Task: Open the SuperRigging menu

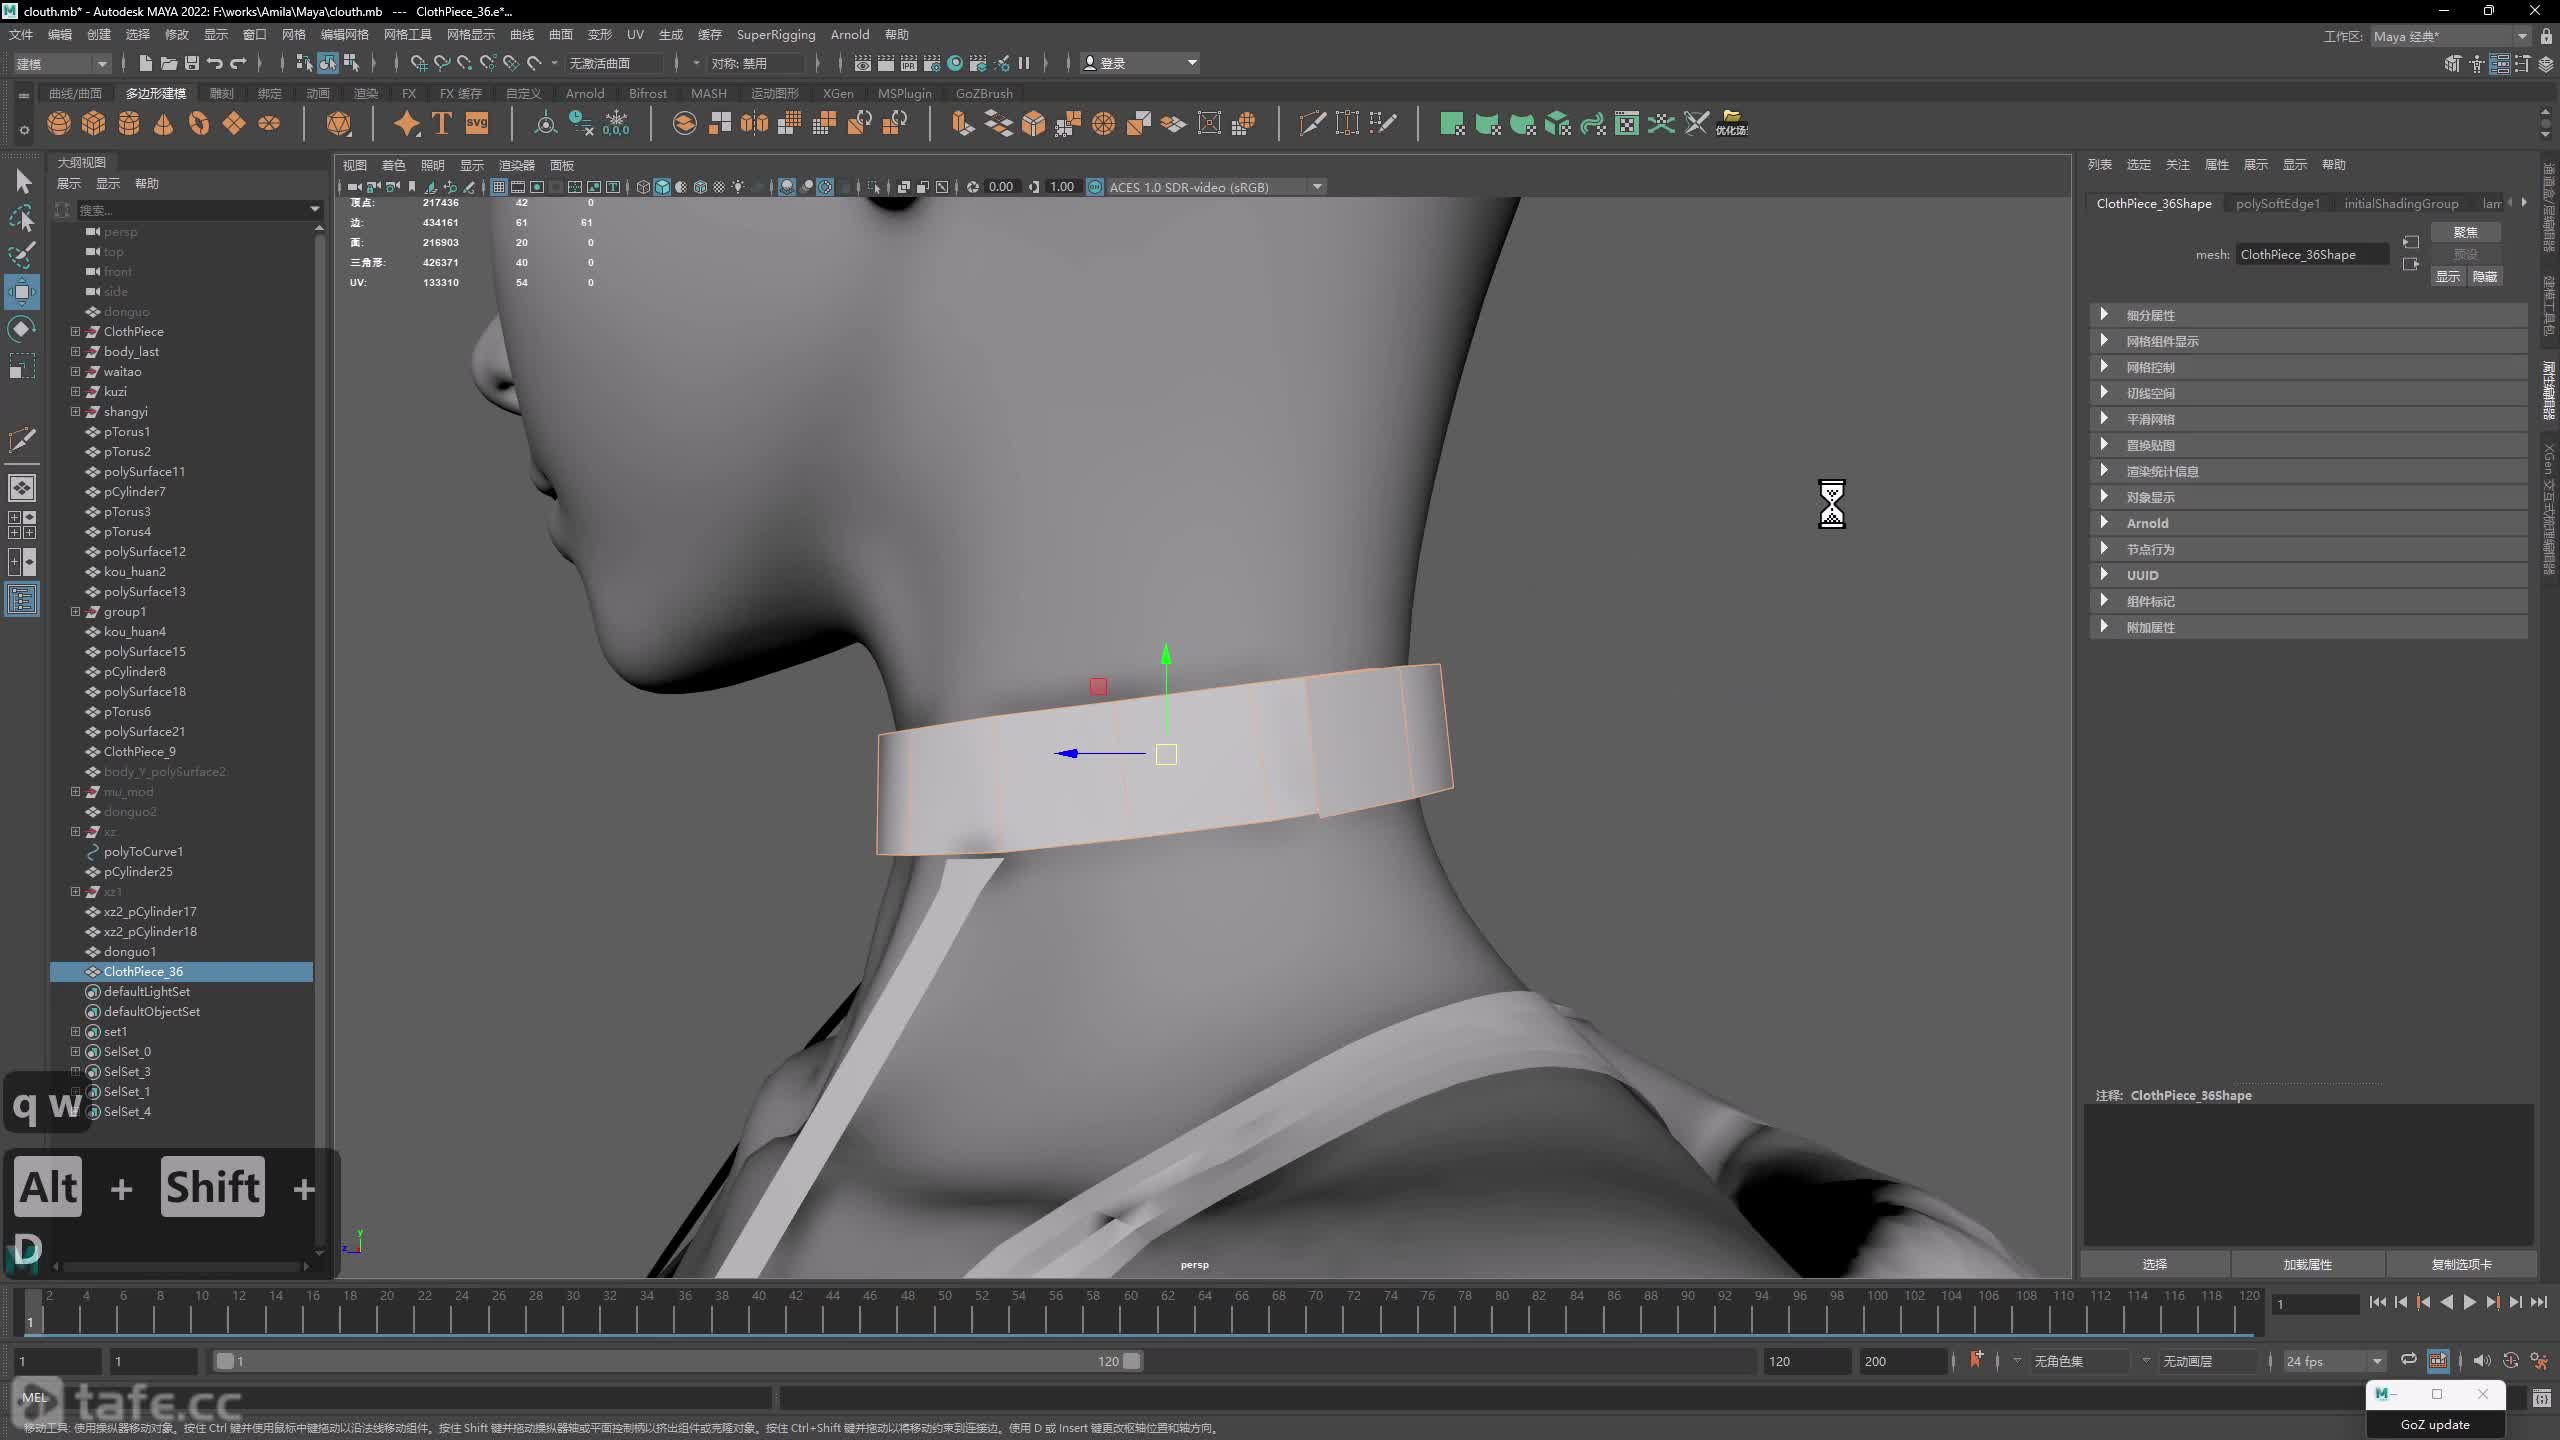Action: pyautogui.click(x=775, y=34)
